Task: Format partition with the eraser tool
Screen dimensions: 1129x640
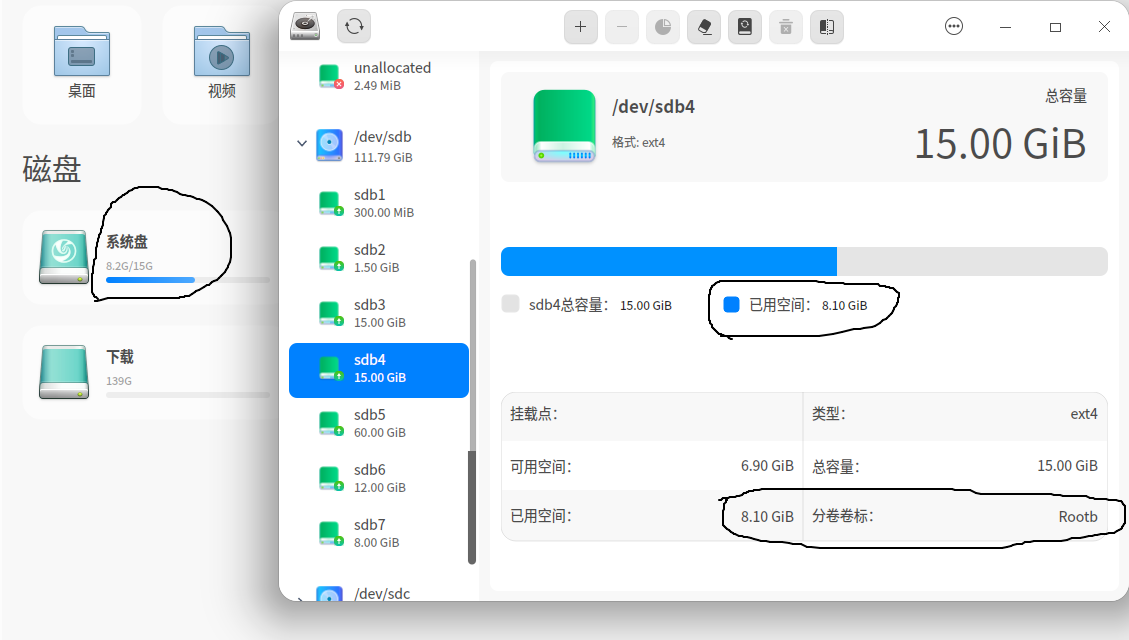Action: (703, 27)
